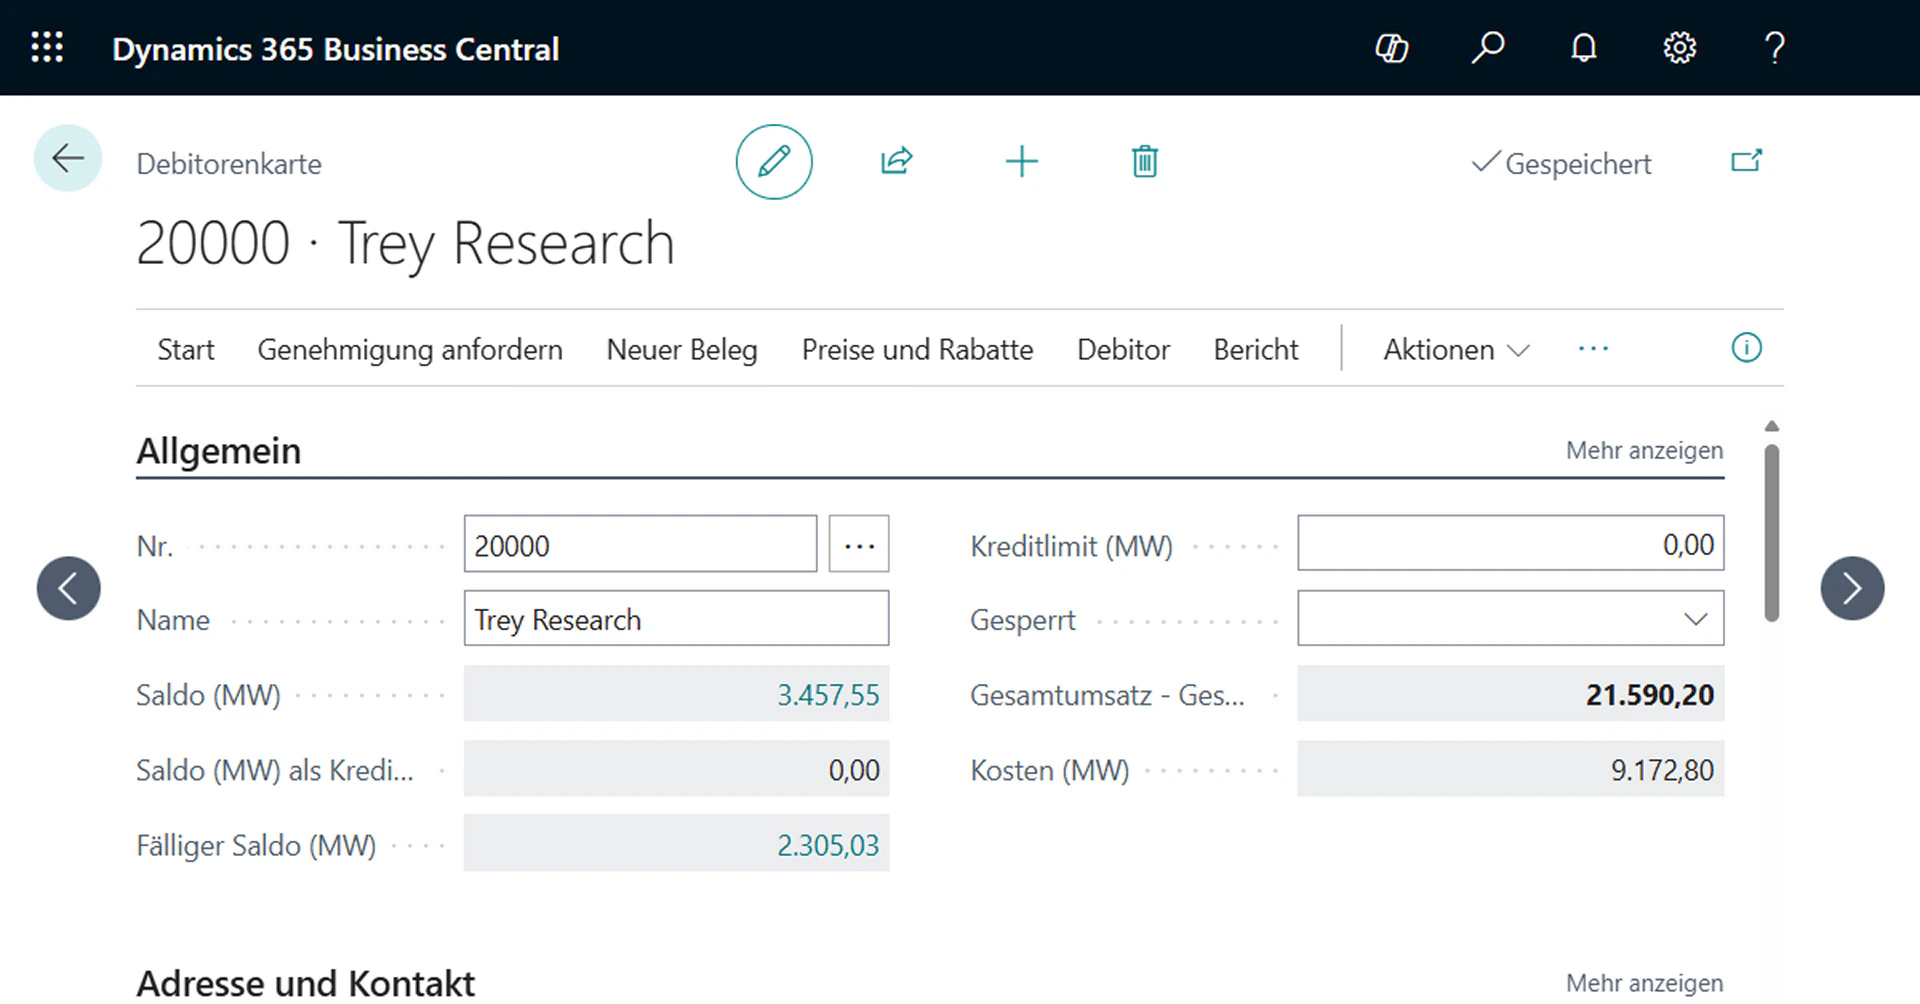
Task: Show more fields in Allgemein section
Action: (x=1644, y=451)
